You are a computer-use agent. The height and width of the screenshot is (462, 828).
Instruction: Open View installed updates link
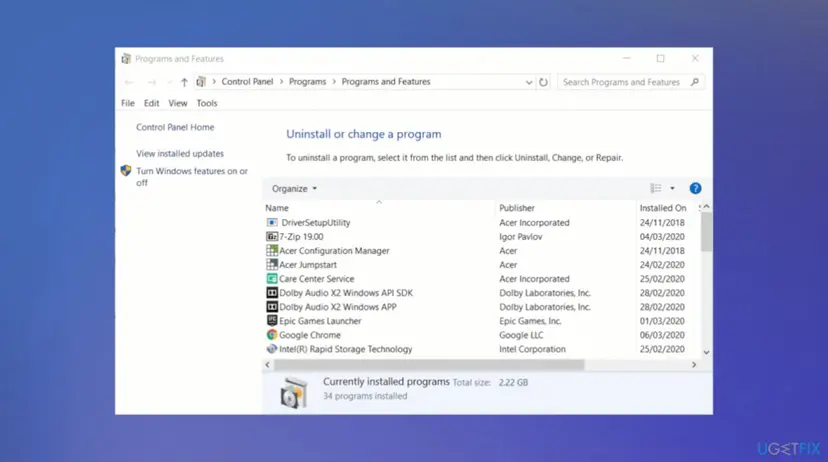coord(180,154)
